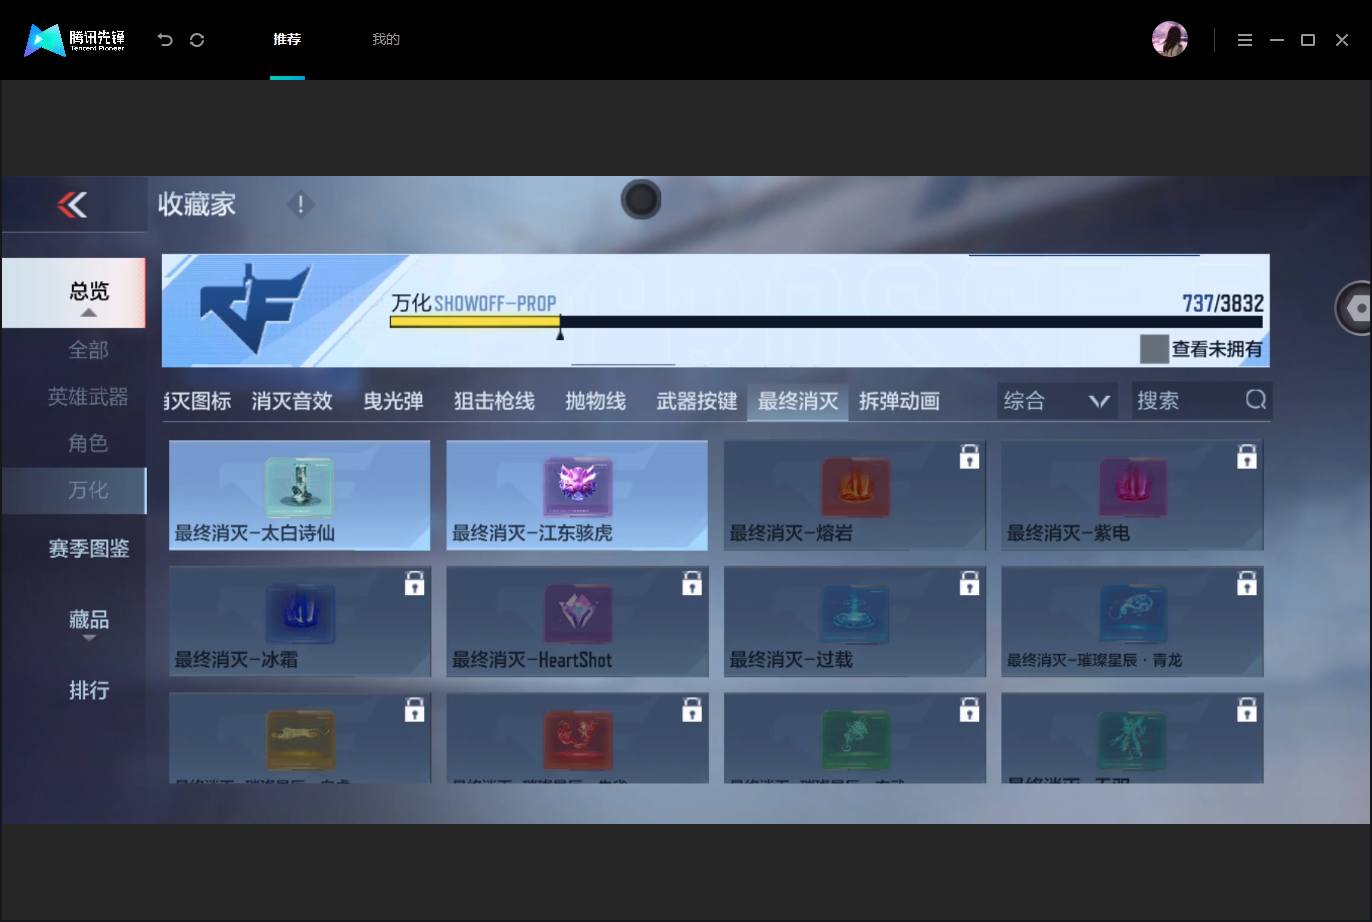Viewport: 1372px width, 922px height.
Task: Click the CF logo in the banner
Action: [x=255, y=308]
